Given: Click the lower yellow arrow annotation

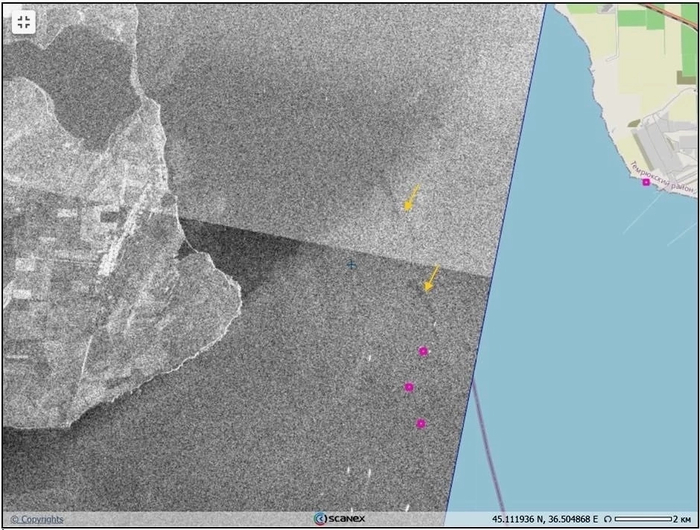Looking at the screenshot, I should pyautogui.click(x=431, y=278).
